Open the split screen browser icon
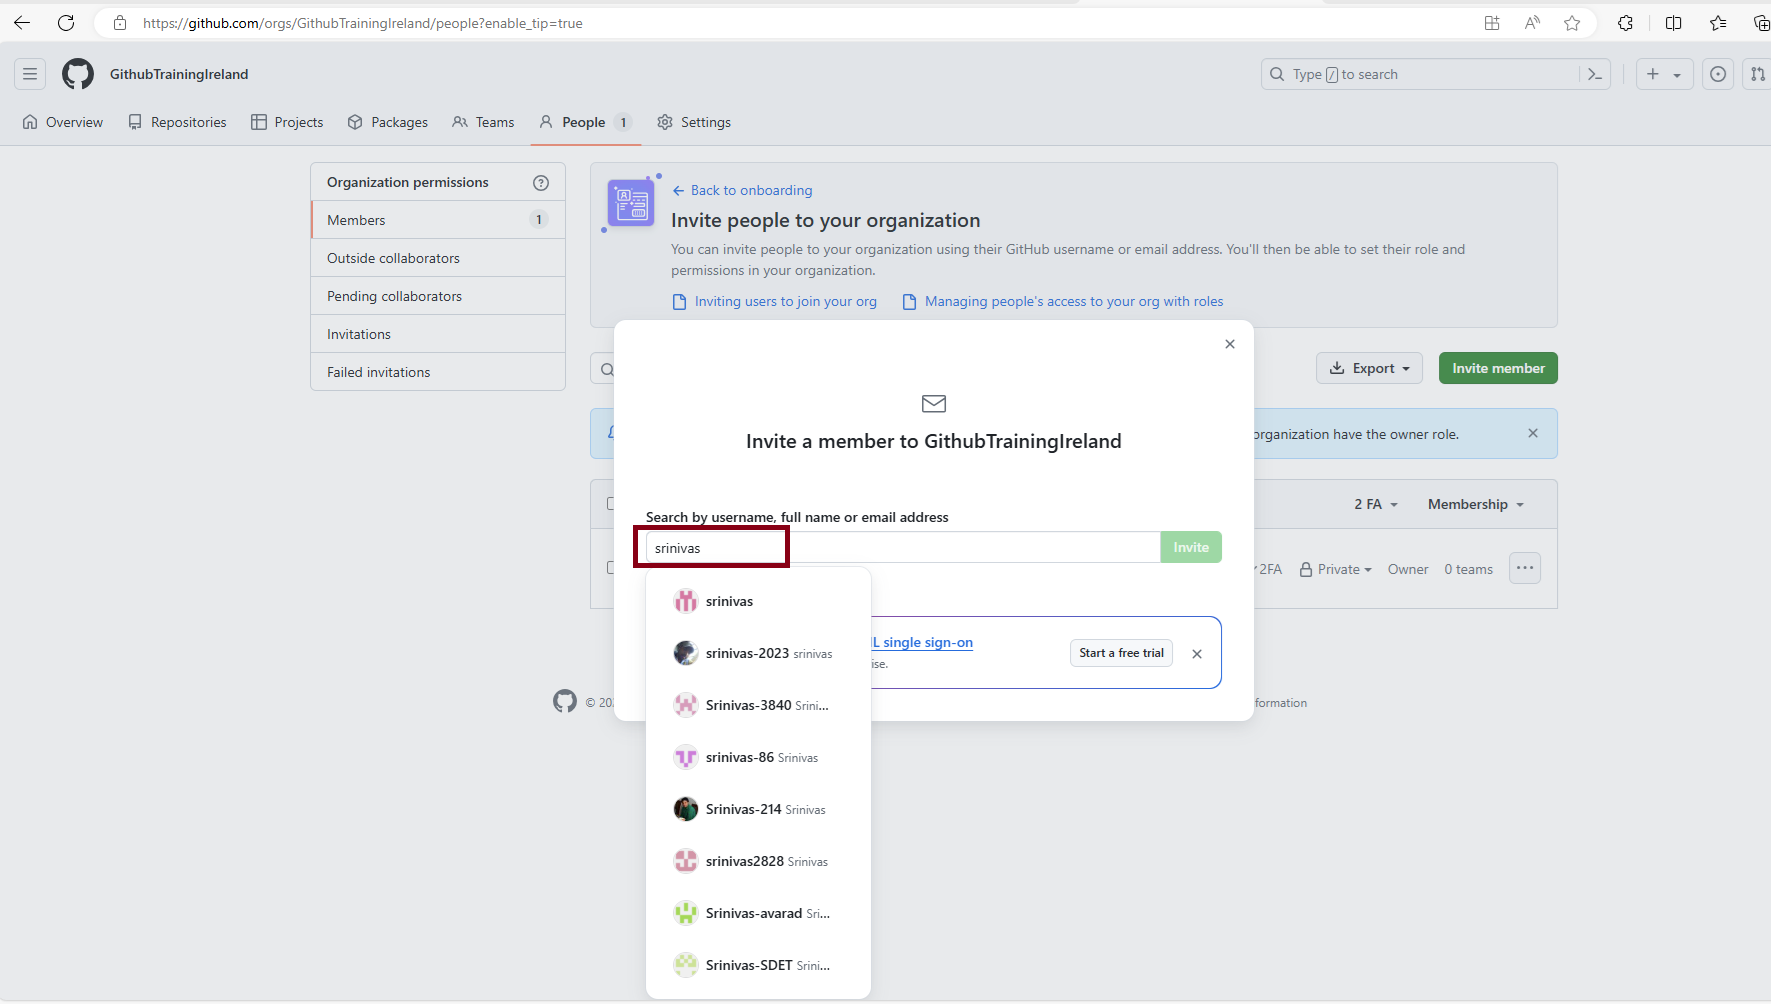Image resolution: width=1771 pixels, height=1004 pixels. click(1674, 23)
